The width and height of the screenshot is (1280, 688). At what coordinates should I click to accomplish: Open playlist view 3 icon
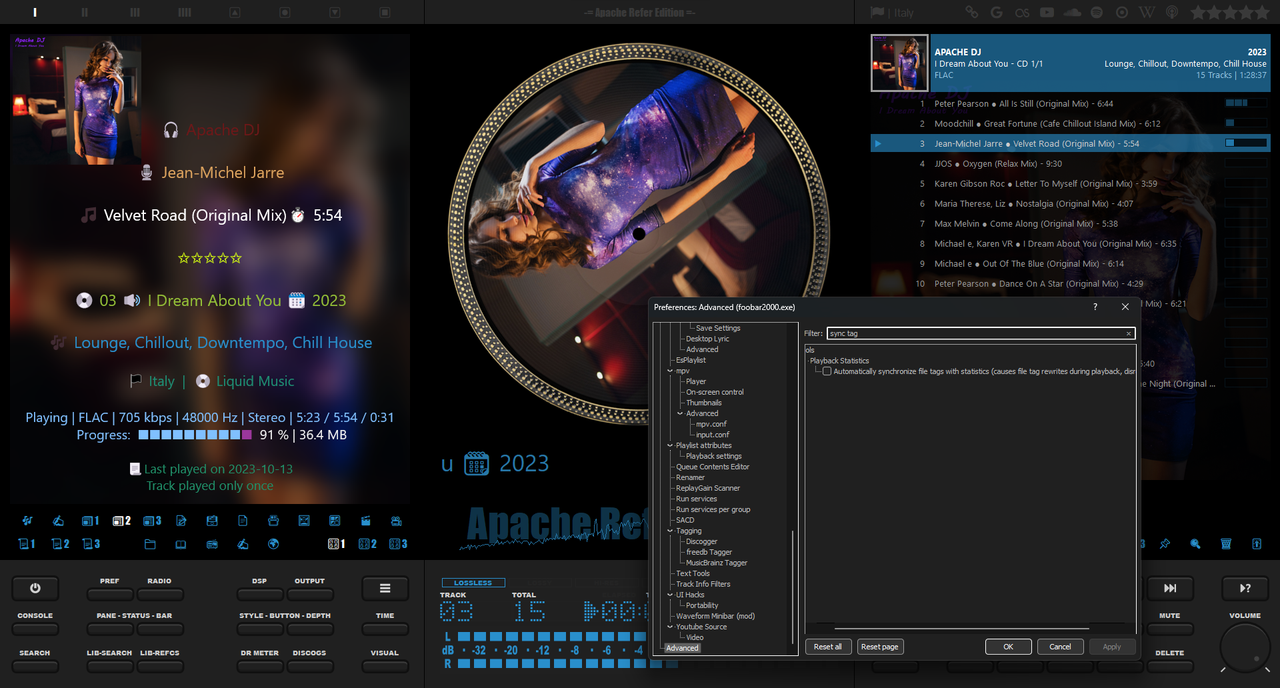point(91,544)
